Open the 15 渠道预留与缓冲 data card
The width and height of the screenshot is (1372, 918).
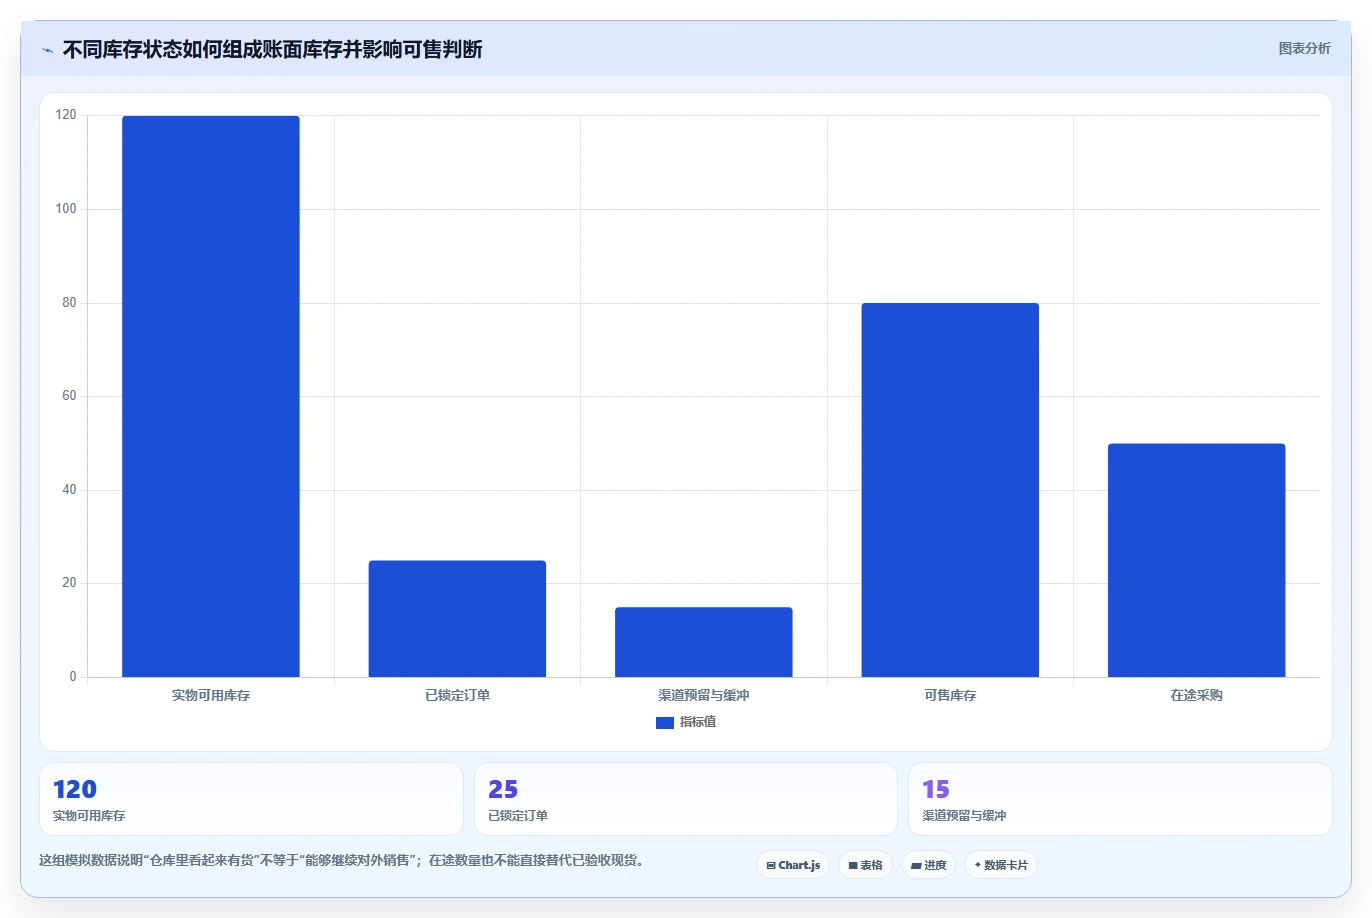point(1120,799)
